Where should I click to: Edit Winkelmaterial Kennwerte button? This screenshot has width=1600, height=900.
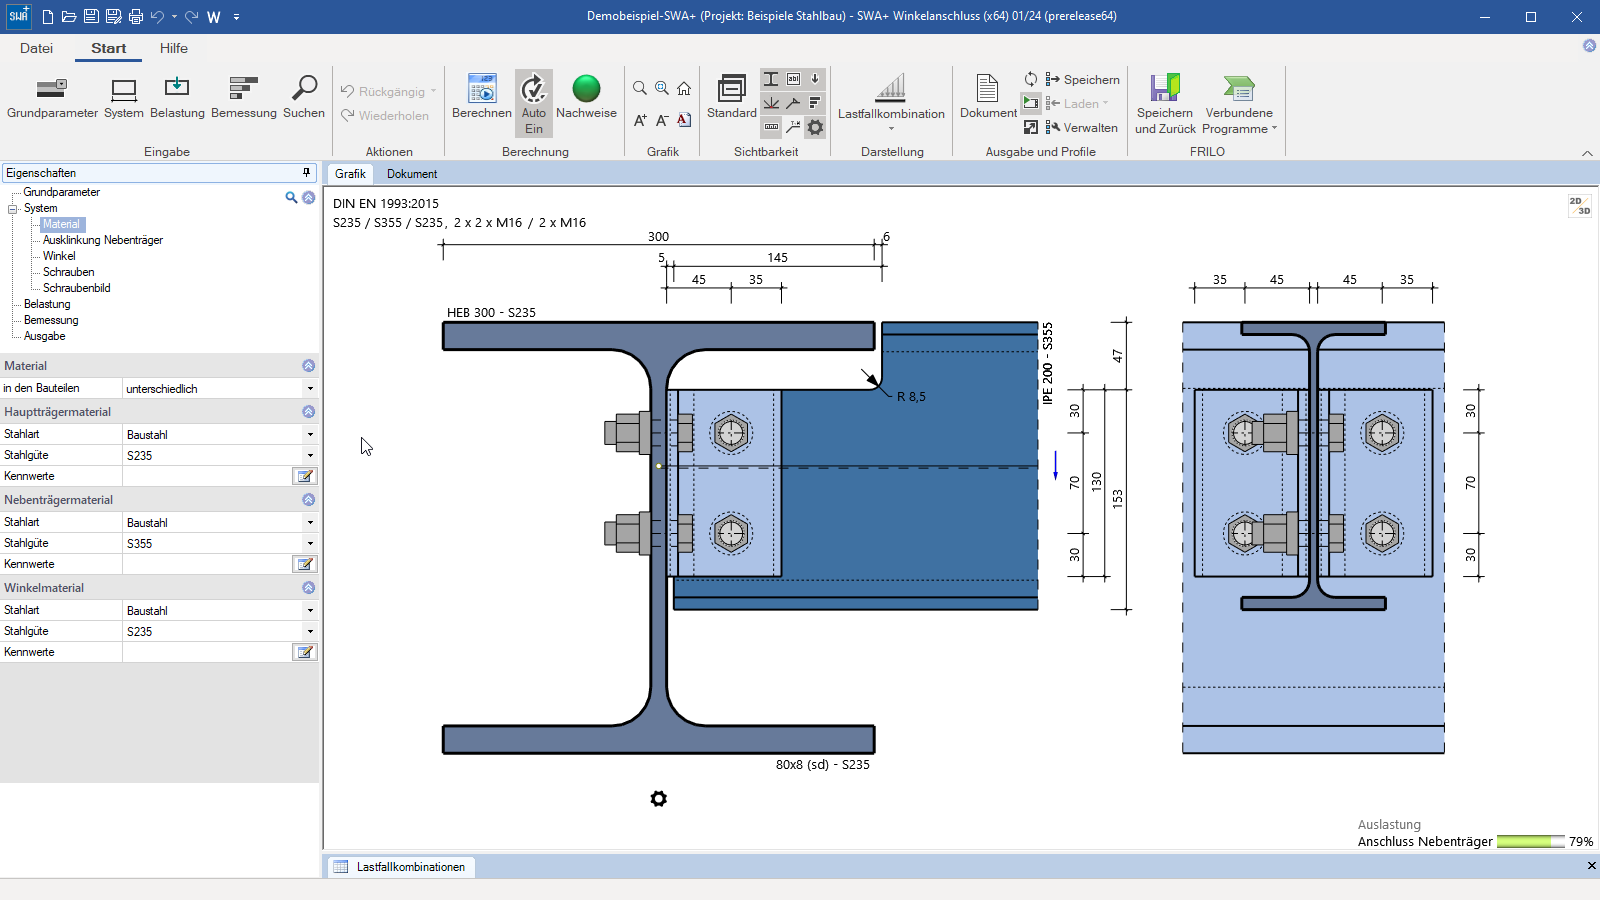point(305,652)
